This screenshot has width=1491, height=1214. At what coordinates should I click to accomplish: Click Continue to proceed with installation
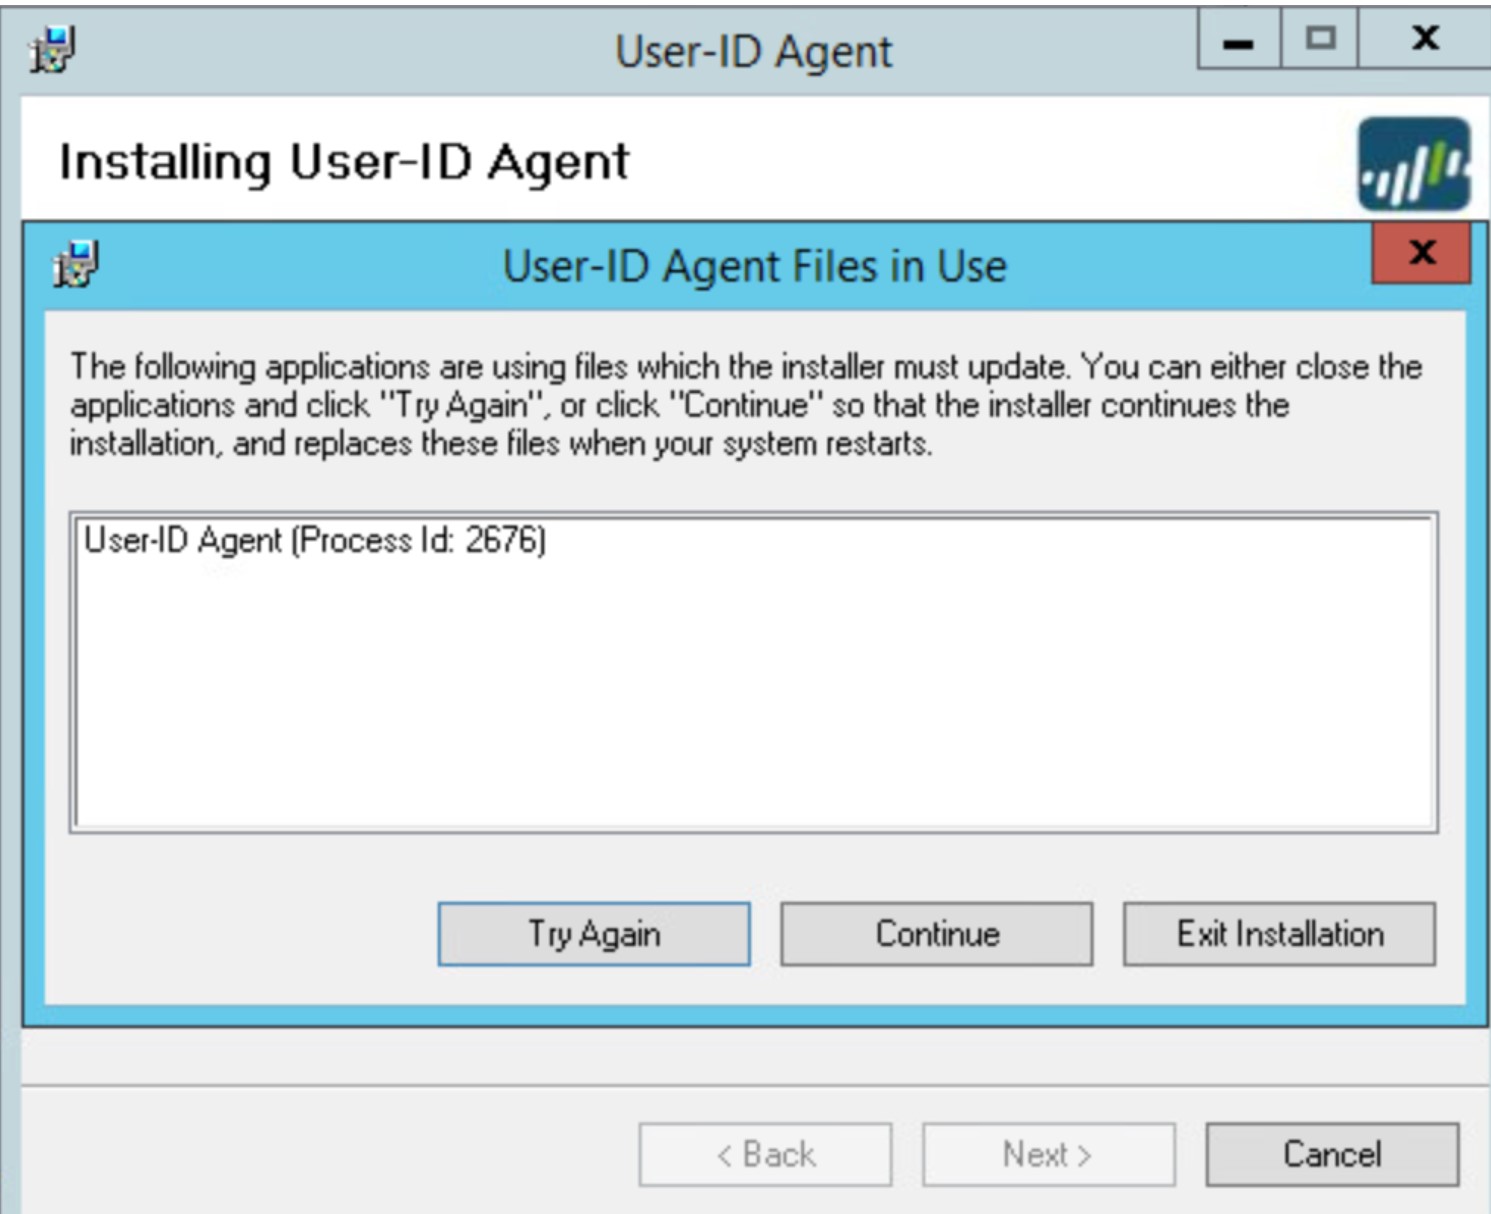coord(937,932)
